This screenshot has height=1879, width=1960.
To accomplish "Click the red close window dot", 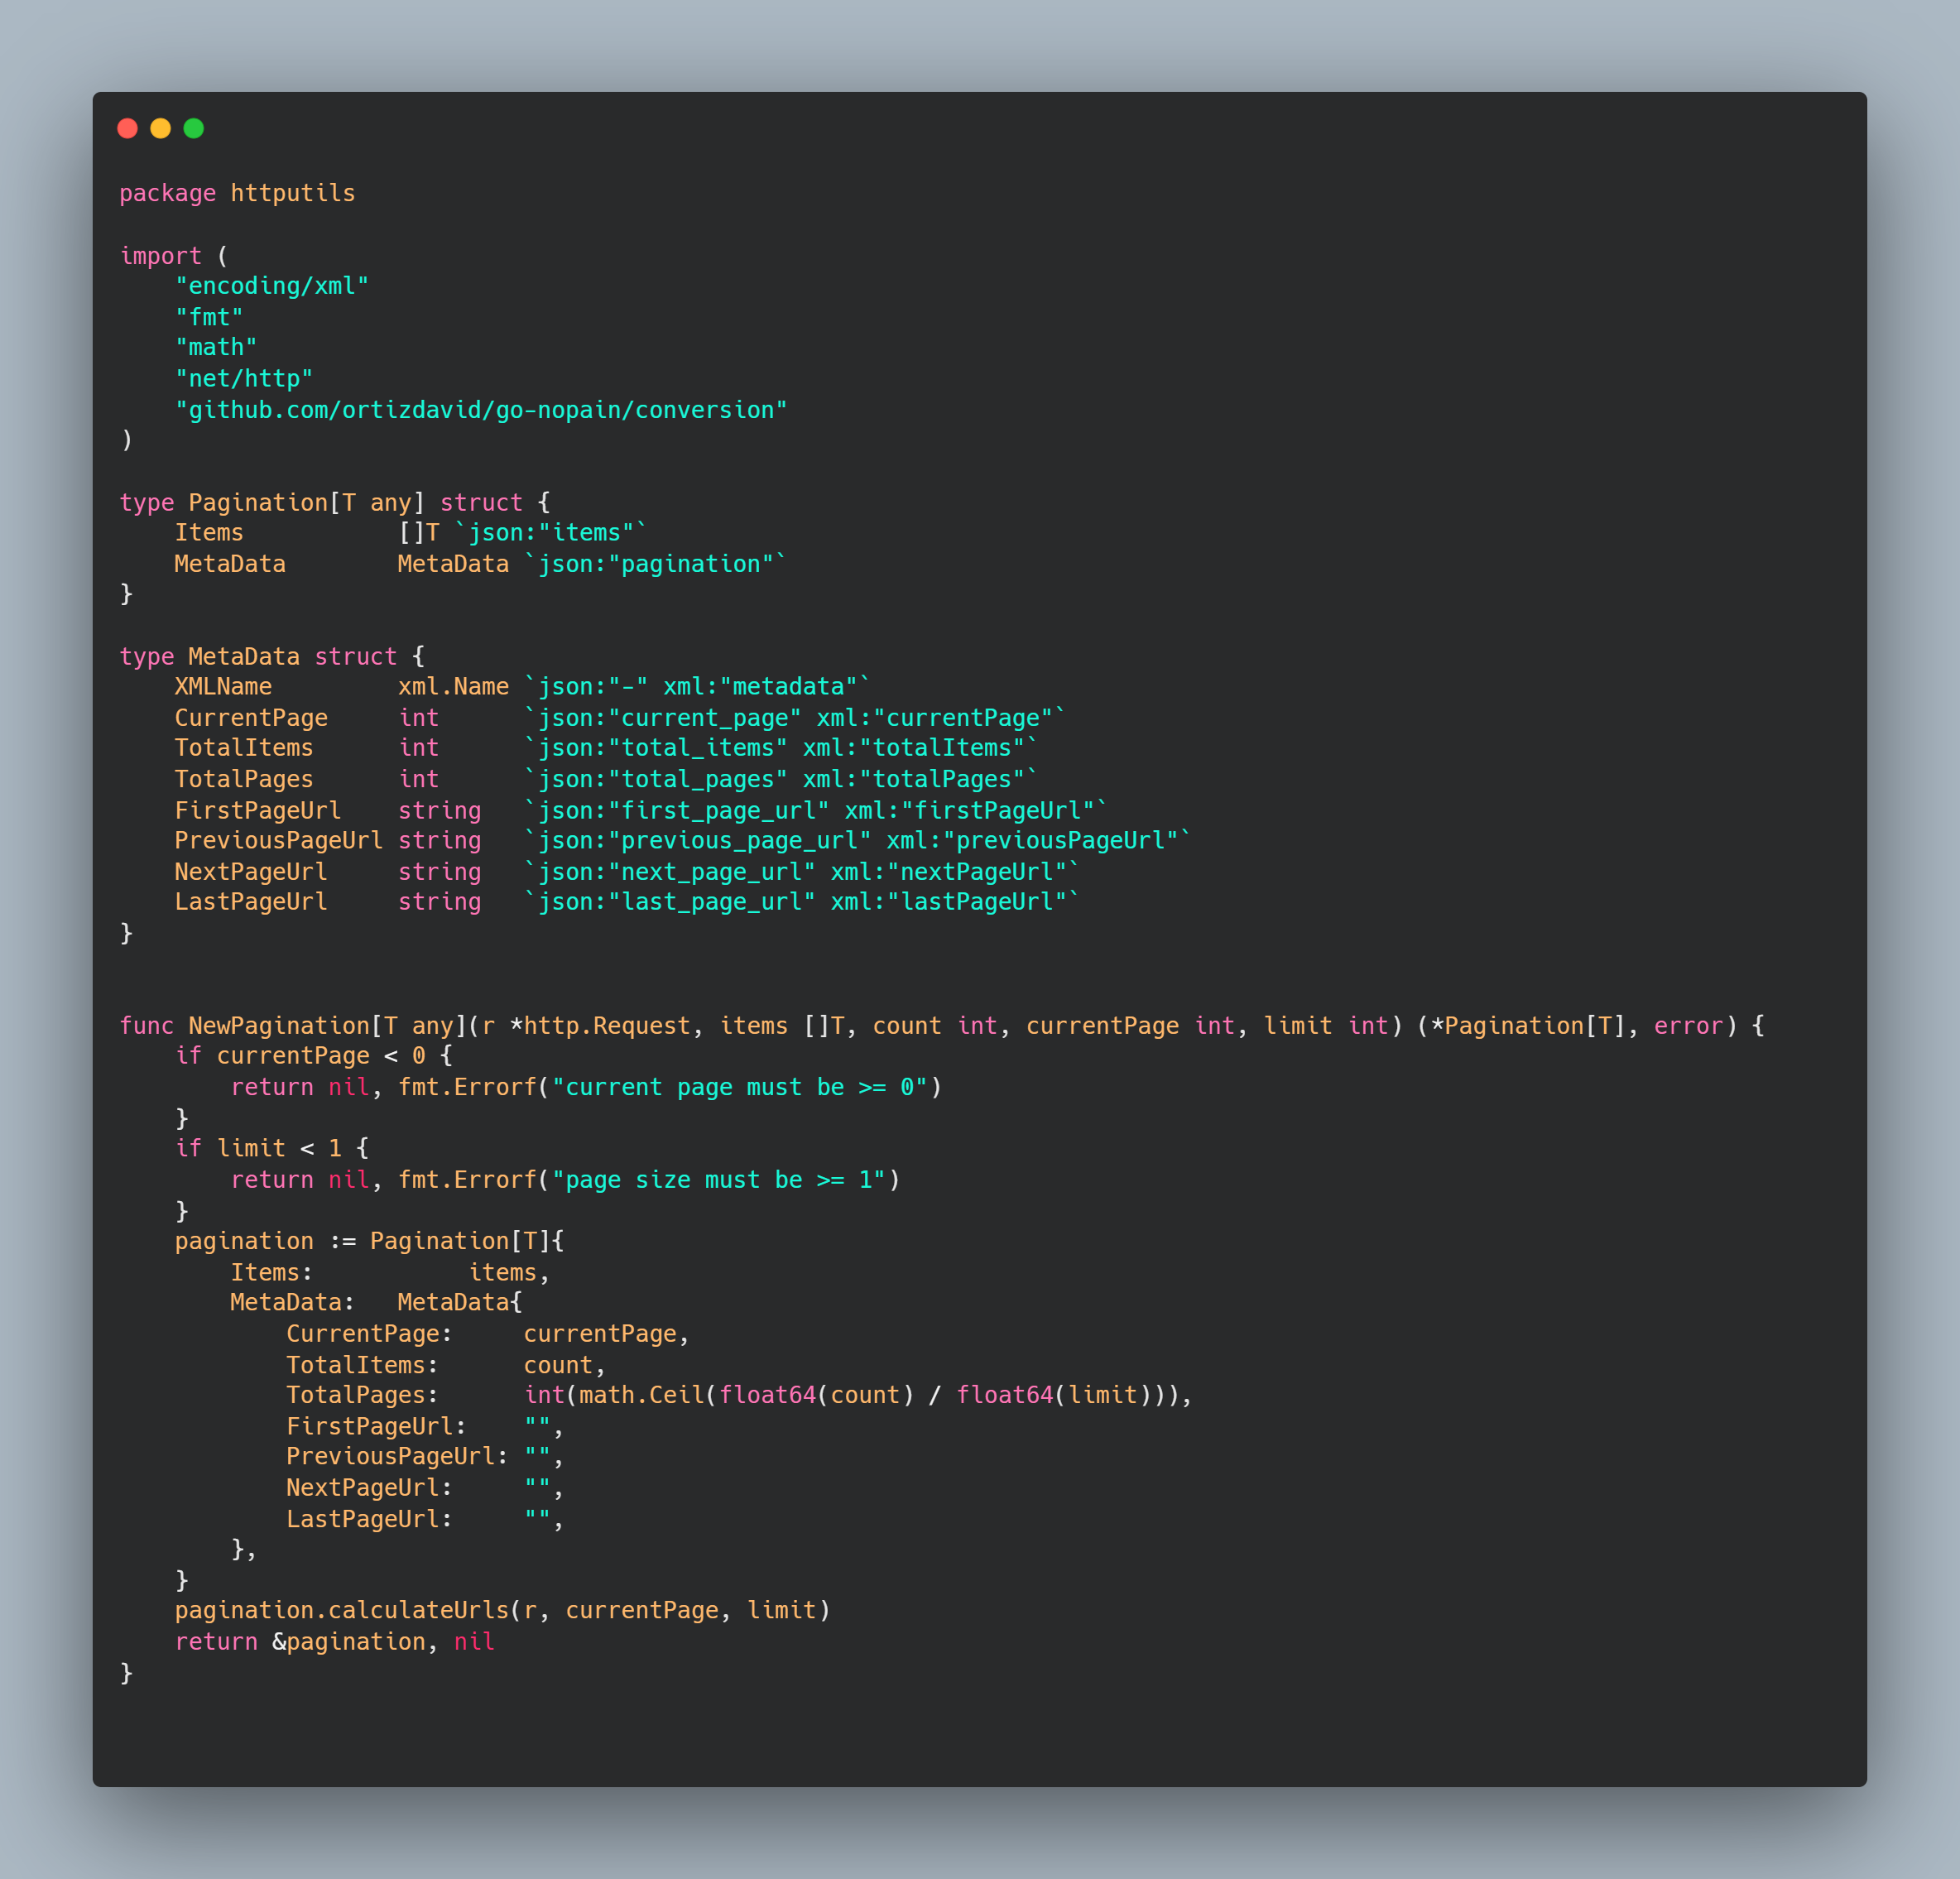I will [x=127, y=128].
